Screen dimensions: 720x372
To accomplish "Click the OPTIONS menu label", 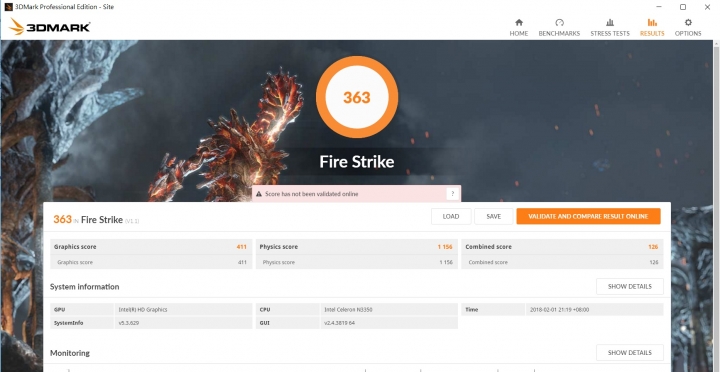I will click(x=688, y=34).
